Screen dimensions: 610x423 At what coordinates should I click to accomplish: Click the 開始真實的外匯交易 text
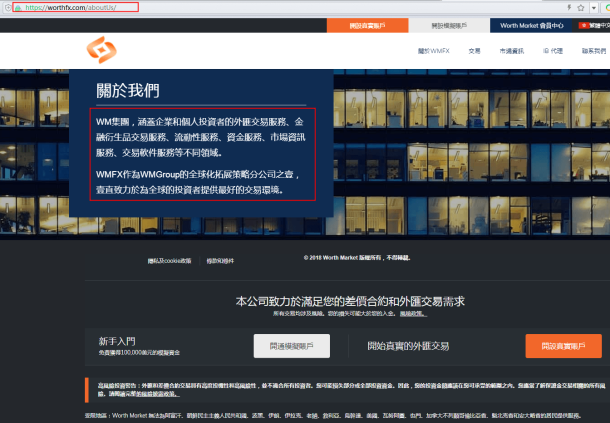click(408, 346)
